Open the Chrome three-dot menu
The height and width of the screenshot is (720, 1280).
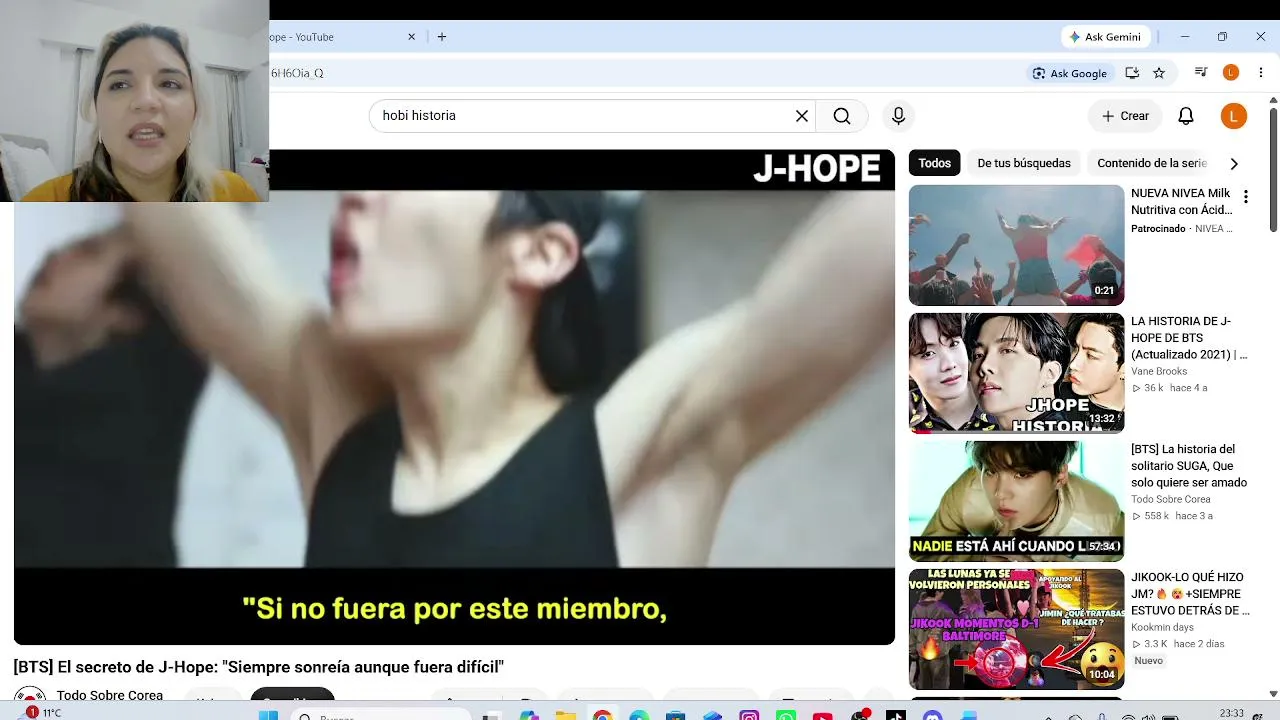click(1261, 73)
